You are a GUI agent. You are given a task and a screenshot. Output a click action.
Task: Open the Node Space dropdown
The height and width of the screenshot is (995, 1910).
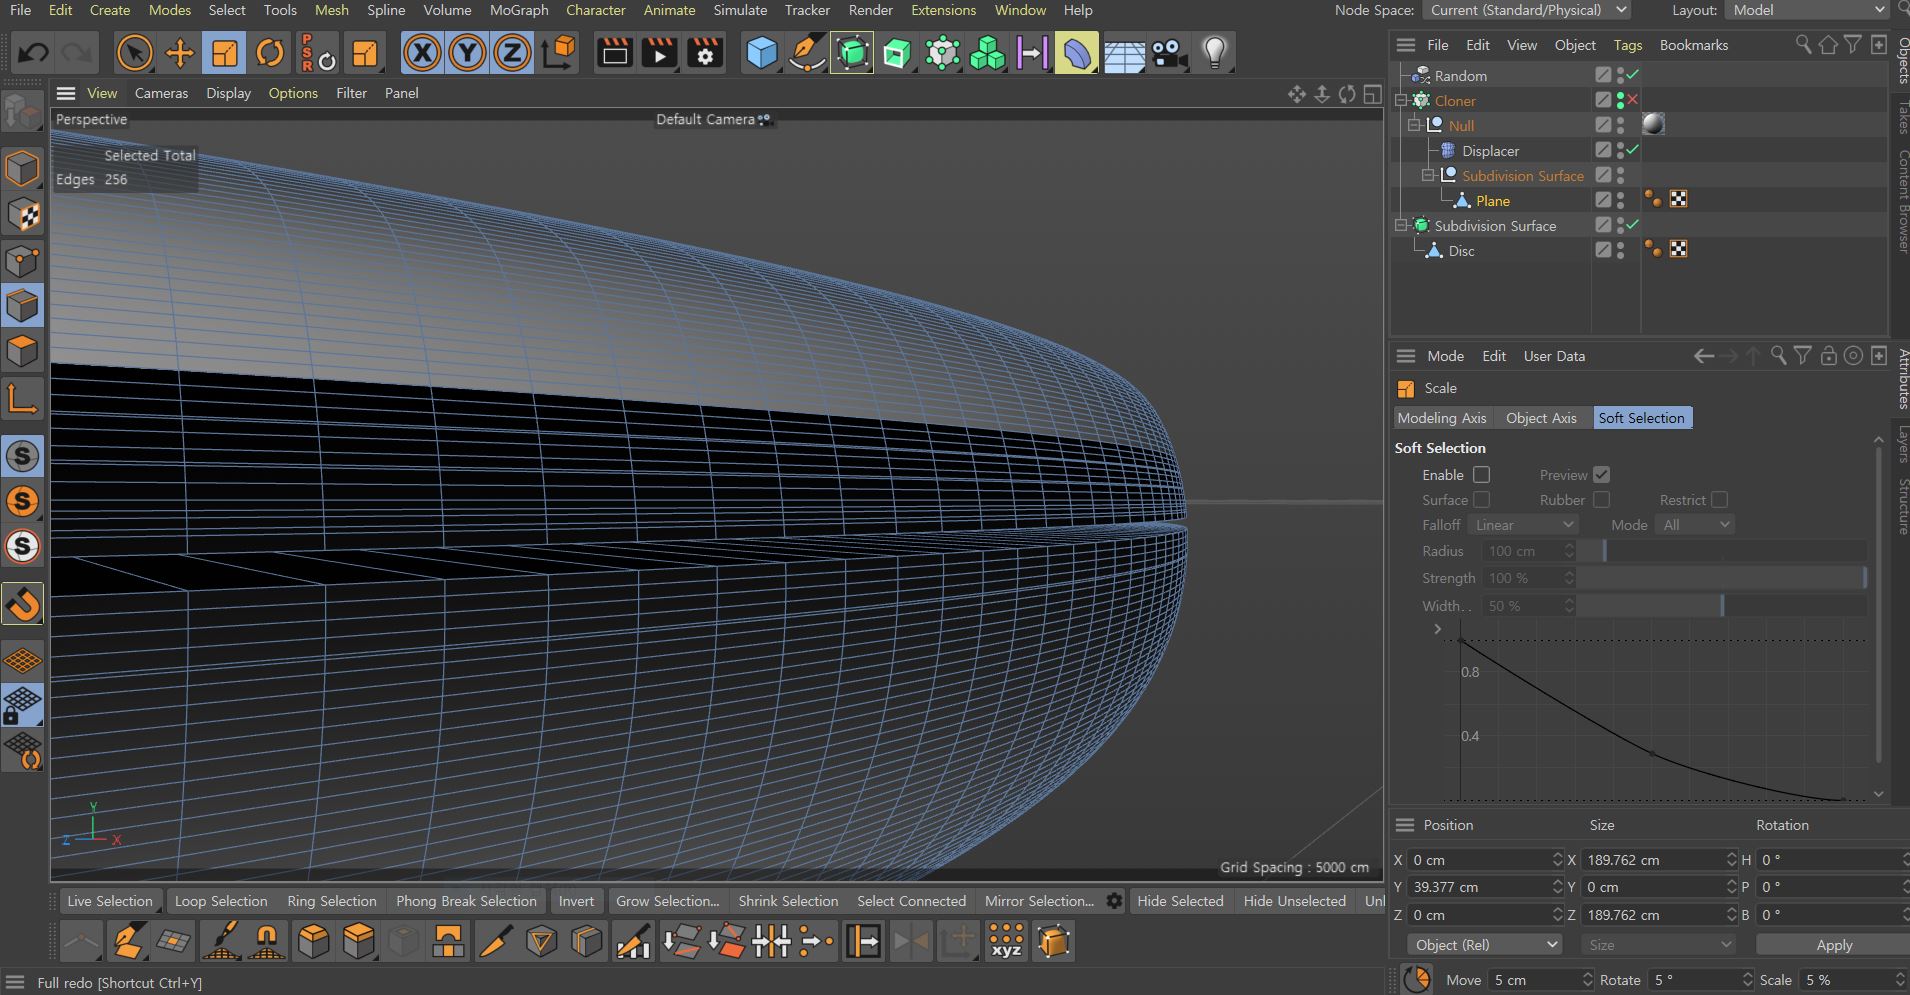tap(1527, 10)
